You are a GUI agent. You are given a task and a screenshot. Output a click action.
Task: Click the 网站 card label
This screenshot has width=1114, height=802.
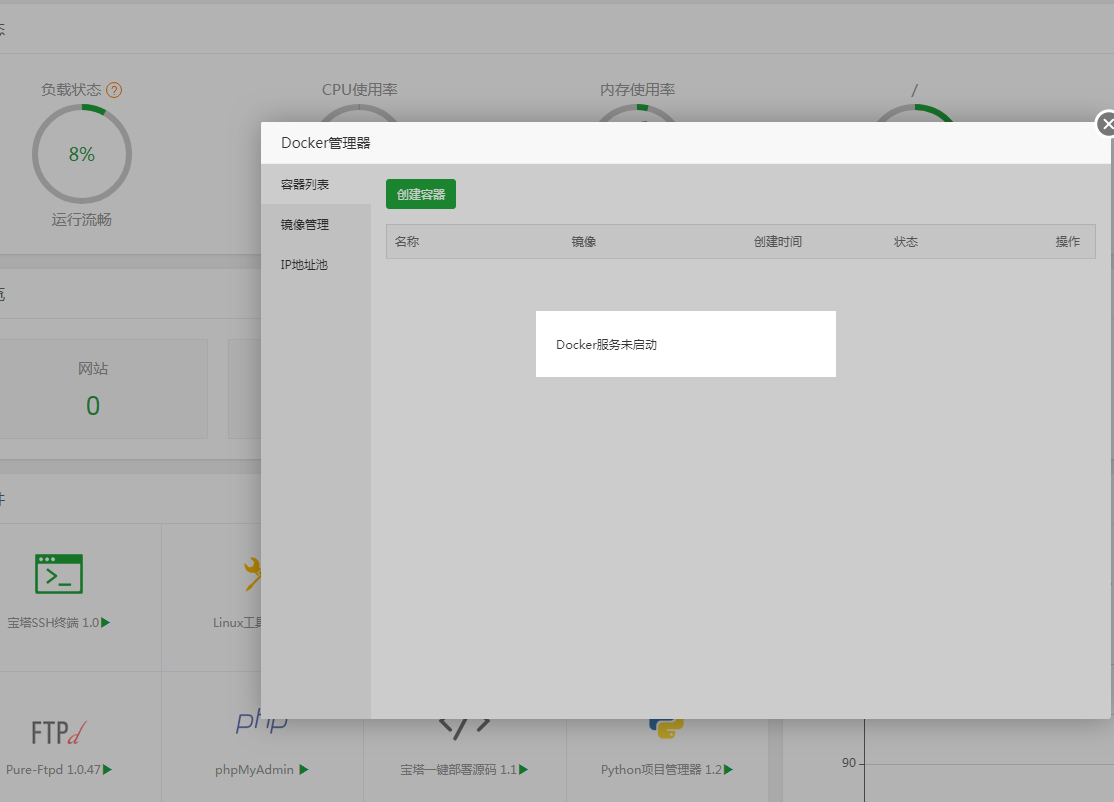point(93,369)
